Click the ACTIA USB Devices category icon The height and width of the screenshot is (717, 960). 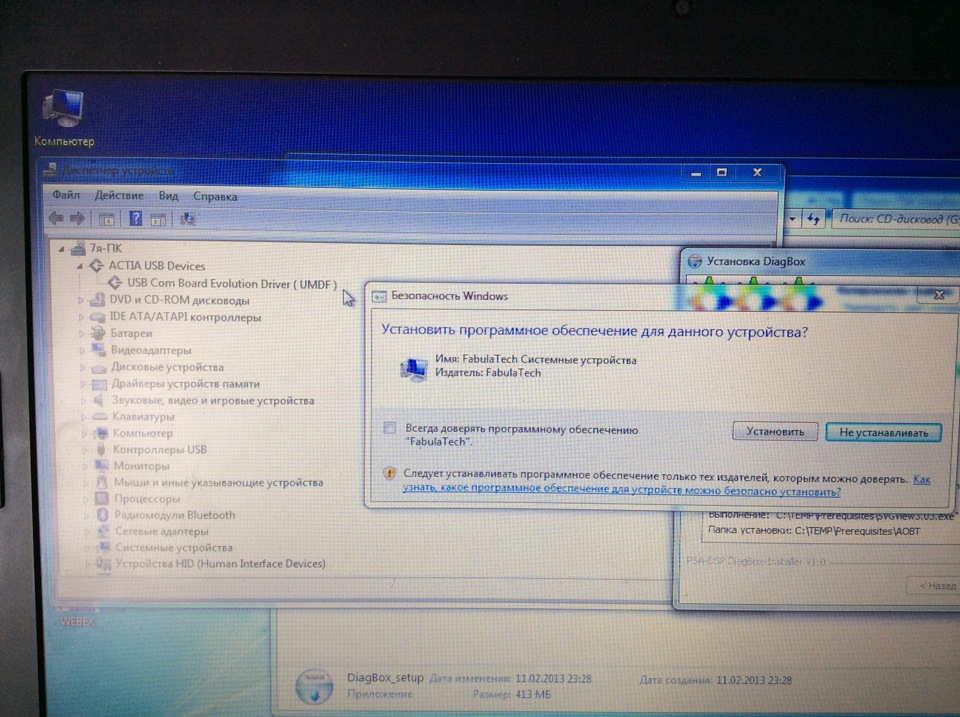[x=96, y=266]
